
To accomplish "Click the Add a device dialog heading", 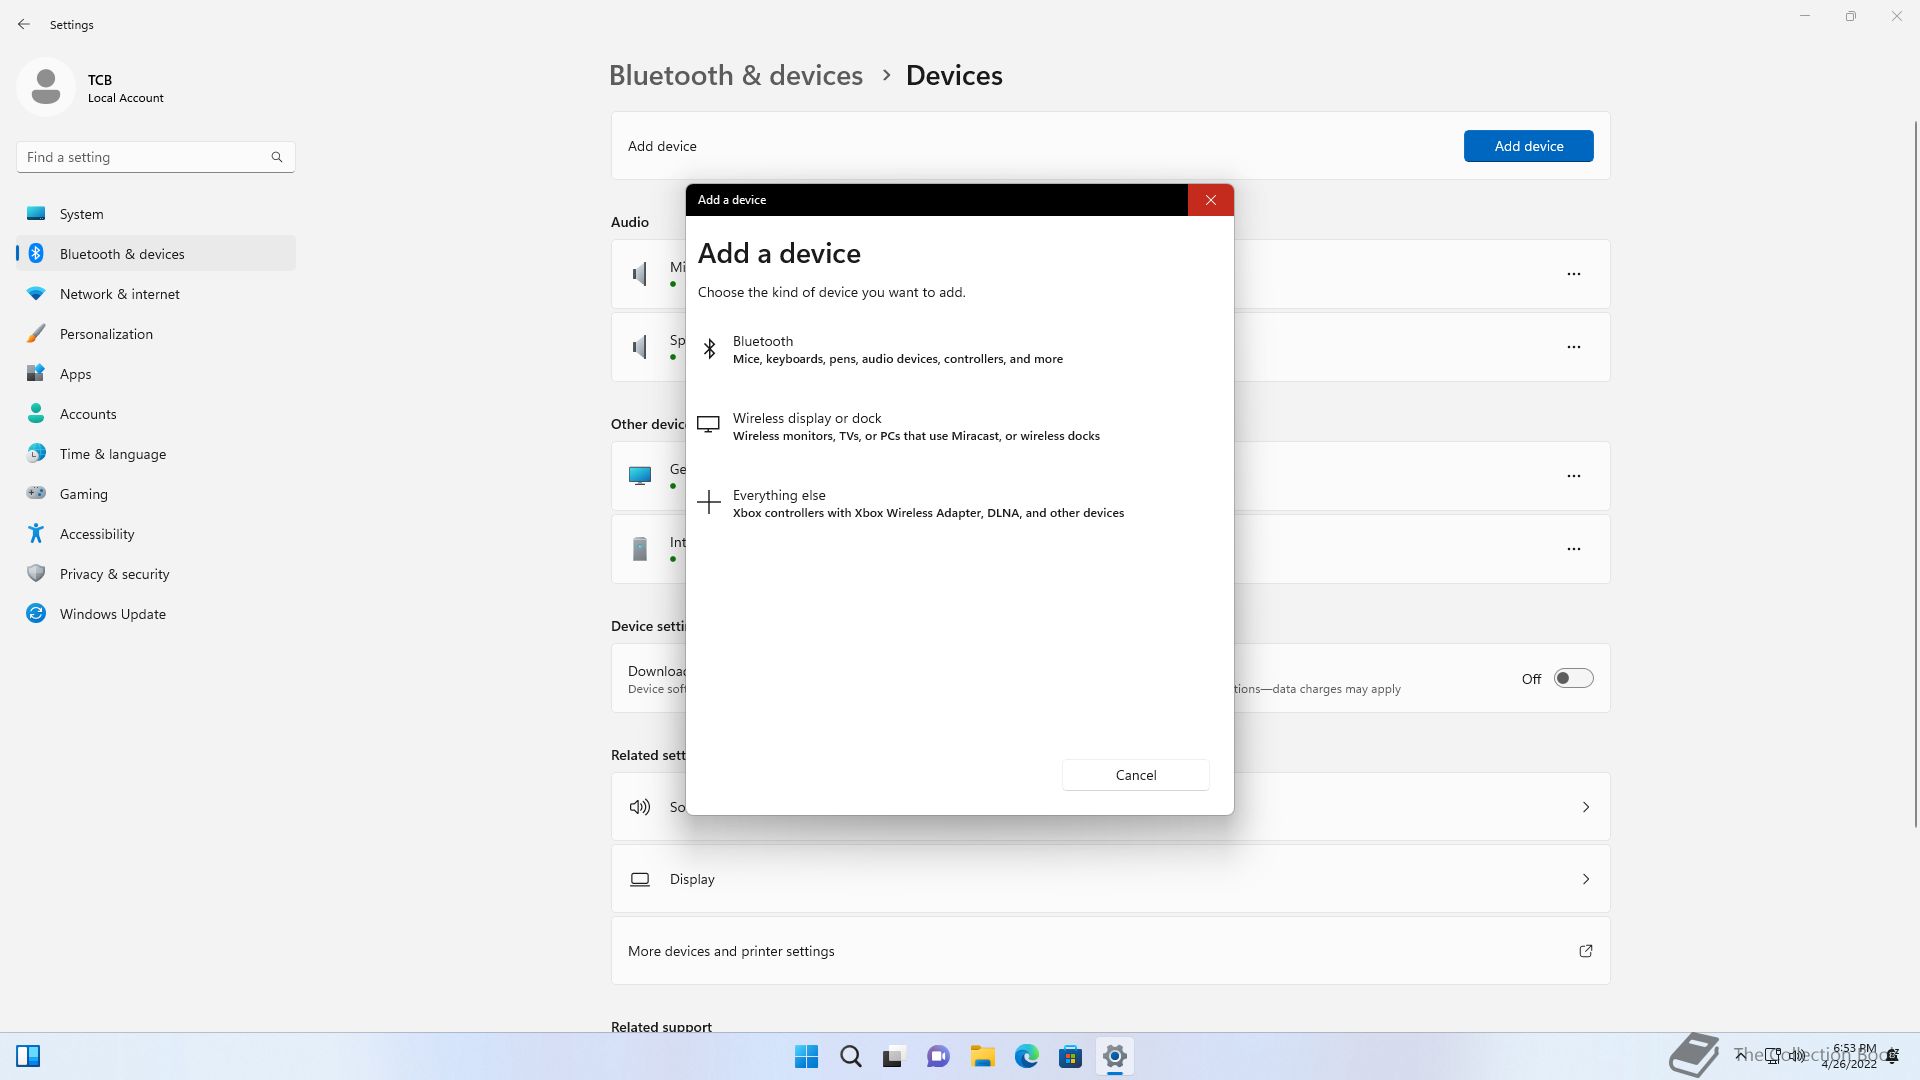I will (779, 254).
